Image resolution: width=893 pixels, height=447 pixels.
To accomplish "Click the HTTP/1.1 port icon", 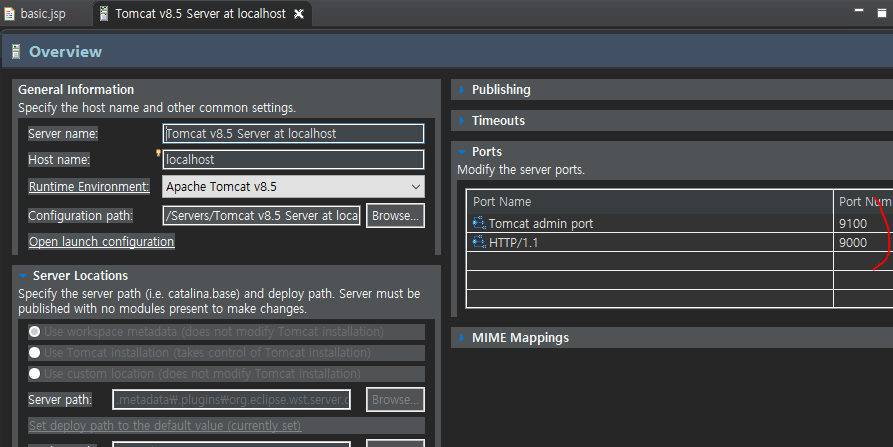I will 479,242.
